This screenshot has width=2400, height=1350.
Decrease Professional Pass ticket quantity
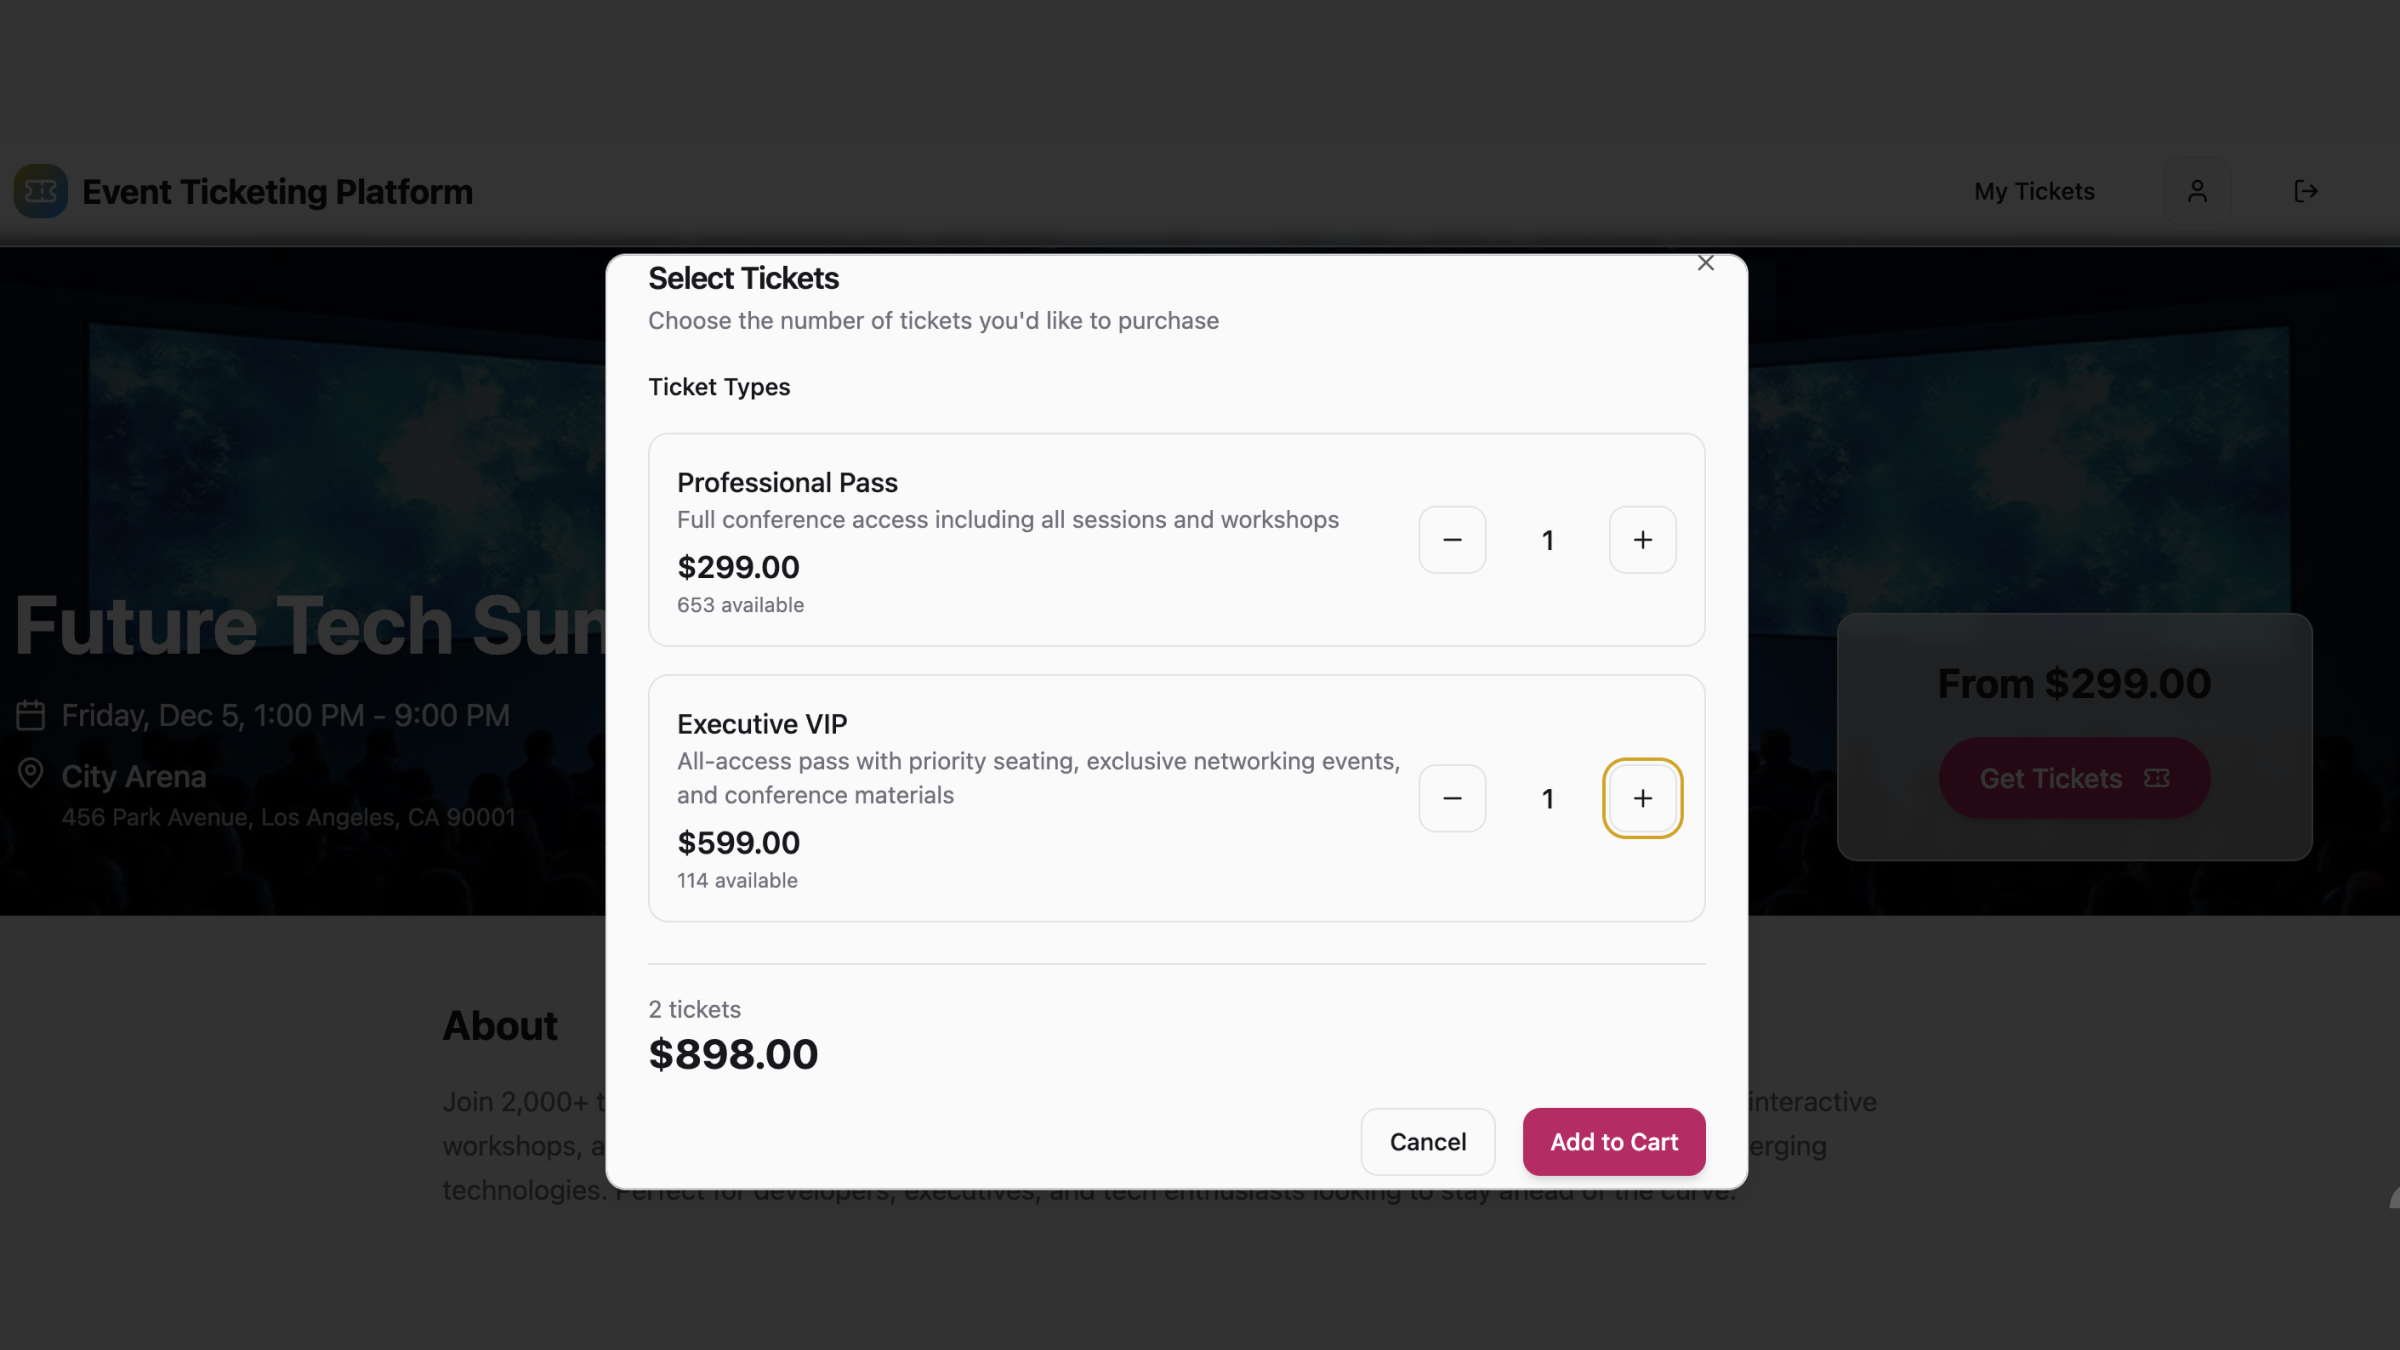(x=1452, y=540)
